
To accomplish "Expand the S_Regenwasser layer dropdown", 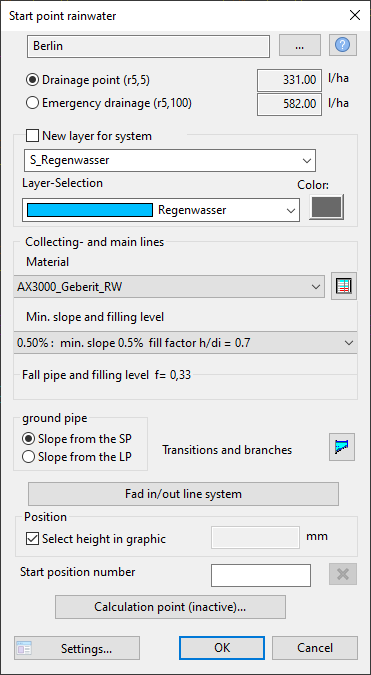I will [170, 161].
